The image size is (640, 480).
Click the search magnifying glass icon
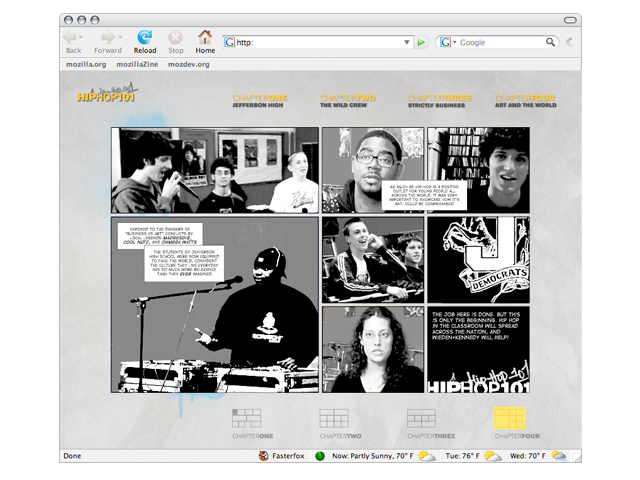pyautogui.click(x=551, y=42)
